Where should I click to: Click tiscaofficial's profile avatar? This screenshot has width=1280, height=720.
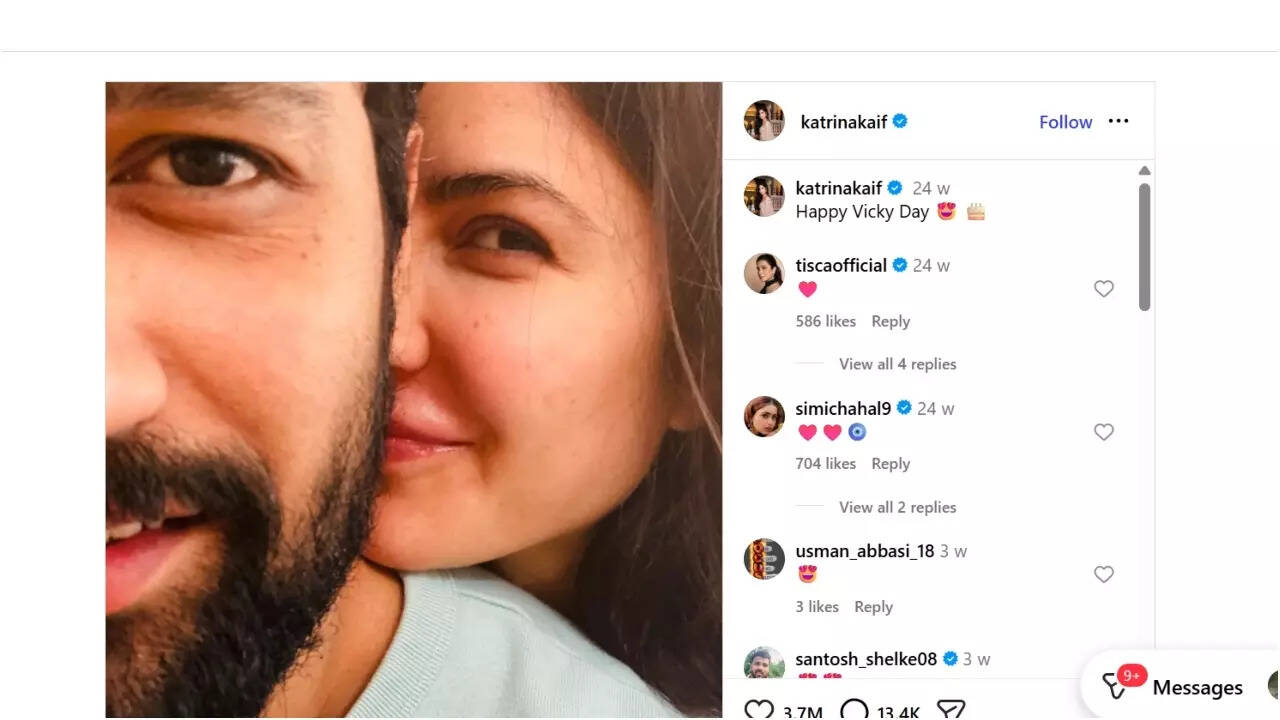[x=764, y=273]
